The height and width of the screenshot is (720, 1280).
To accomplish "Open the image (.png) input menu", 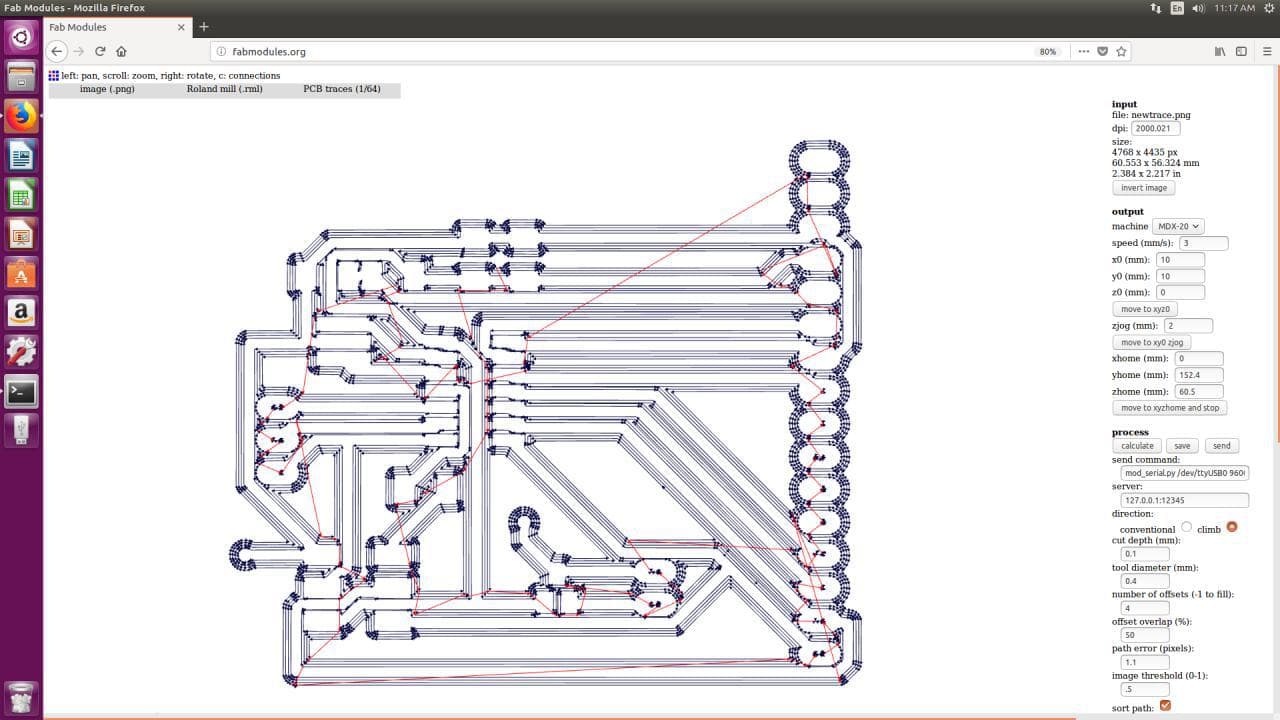I will (107, 89).
